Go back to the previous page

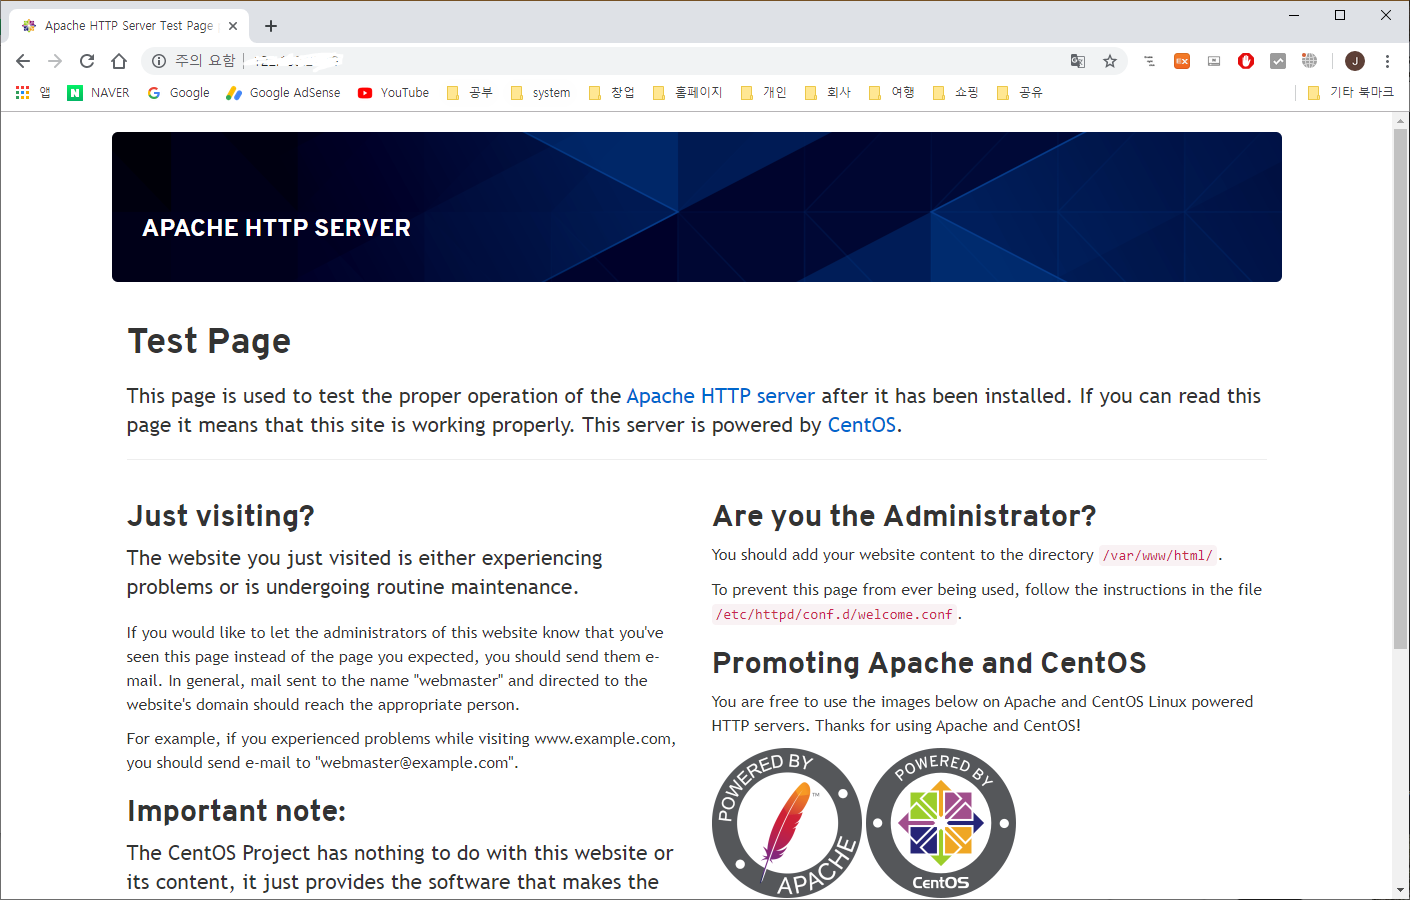23,61
